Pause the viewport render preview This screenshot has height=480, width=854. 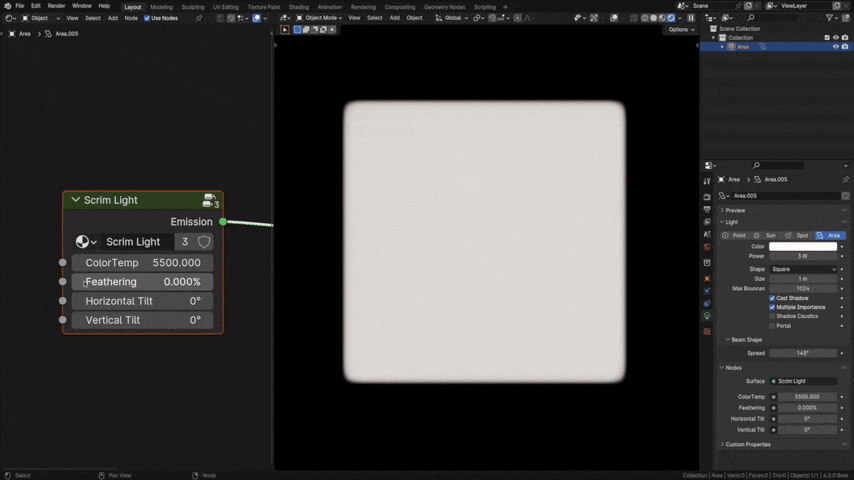691,18
